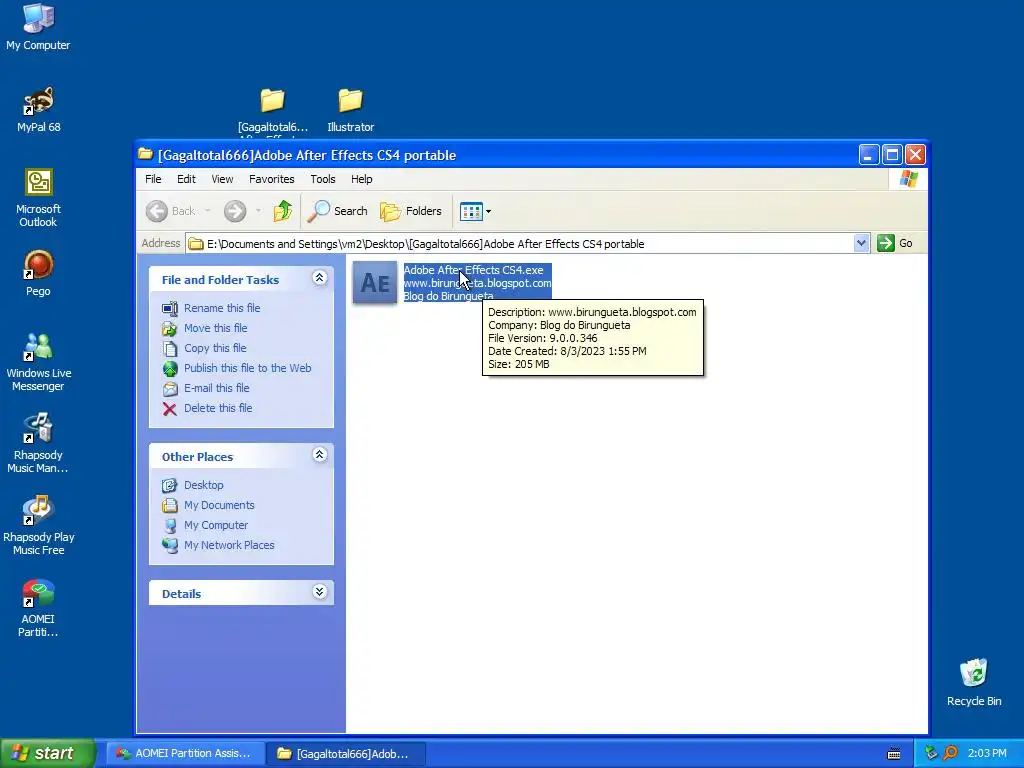Close the Explorer window
Screen dimensions: 1024x768
pyautogui.click(x=916, y=155)
